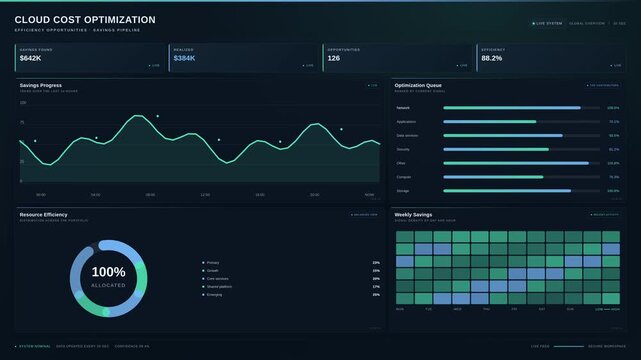Click the highest peak of the savings line chart
Image resolution: width=641 pixels, height=360 pixels.
(x=138, y=116)
